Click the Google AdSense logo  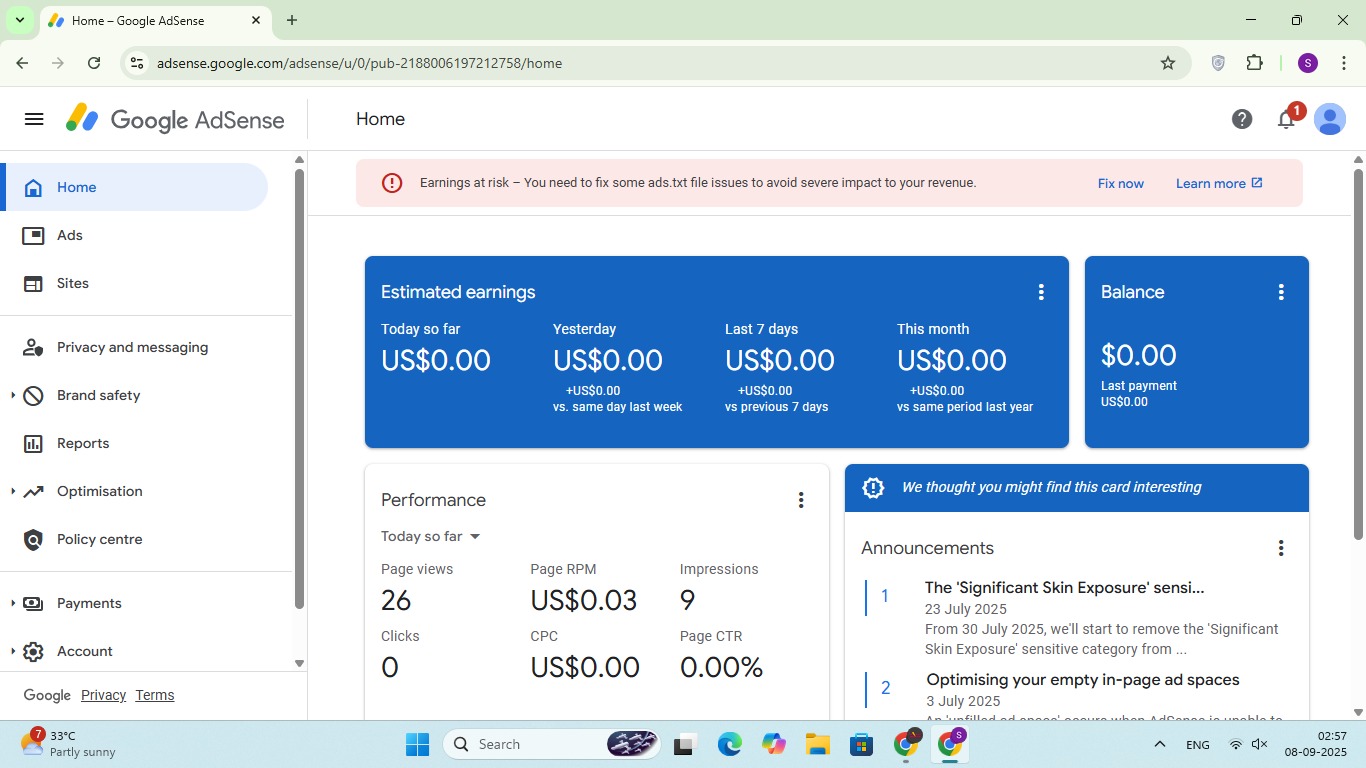(175, 119)
